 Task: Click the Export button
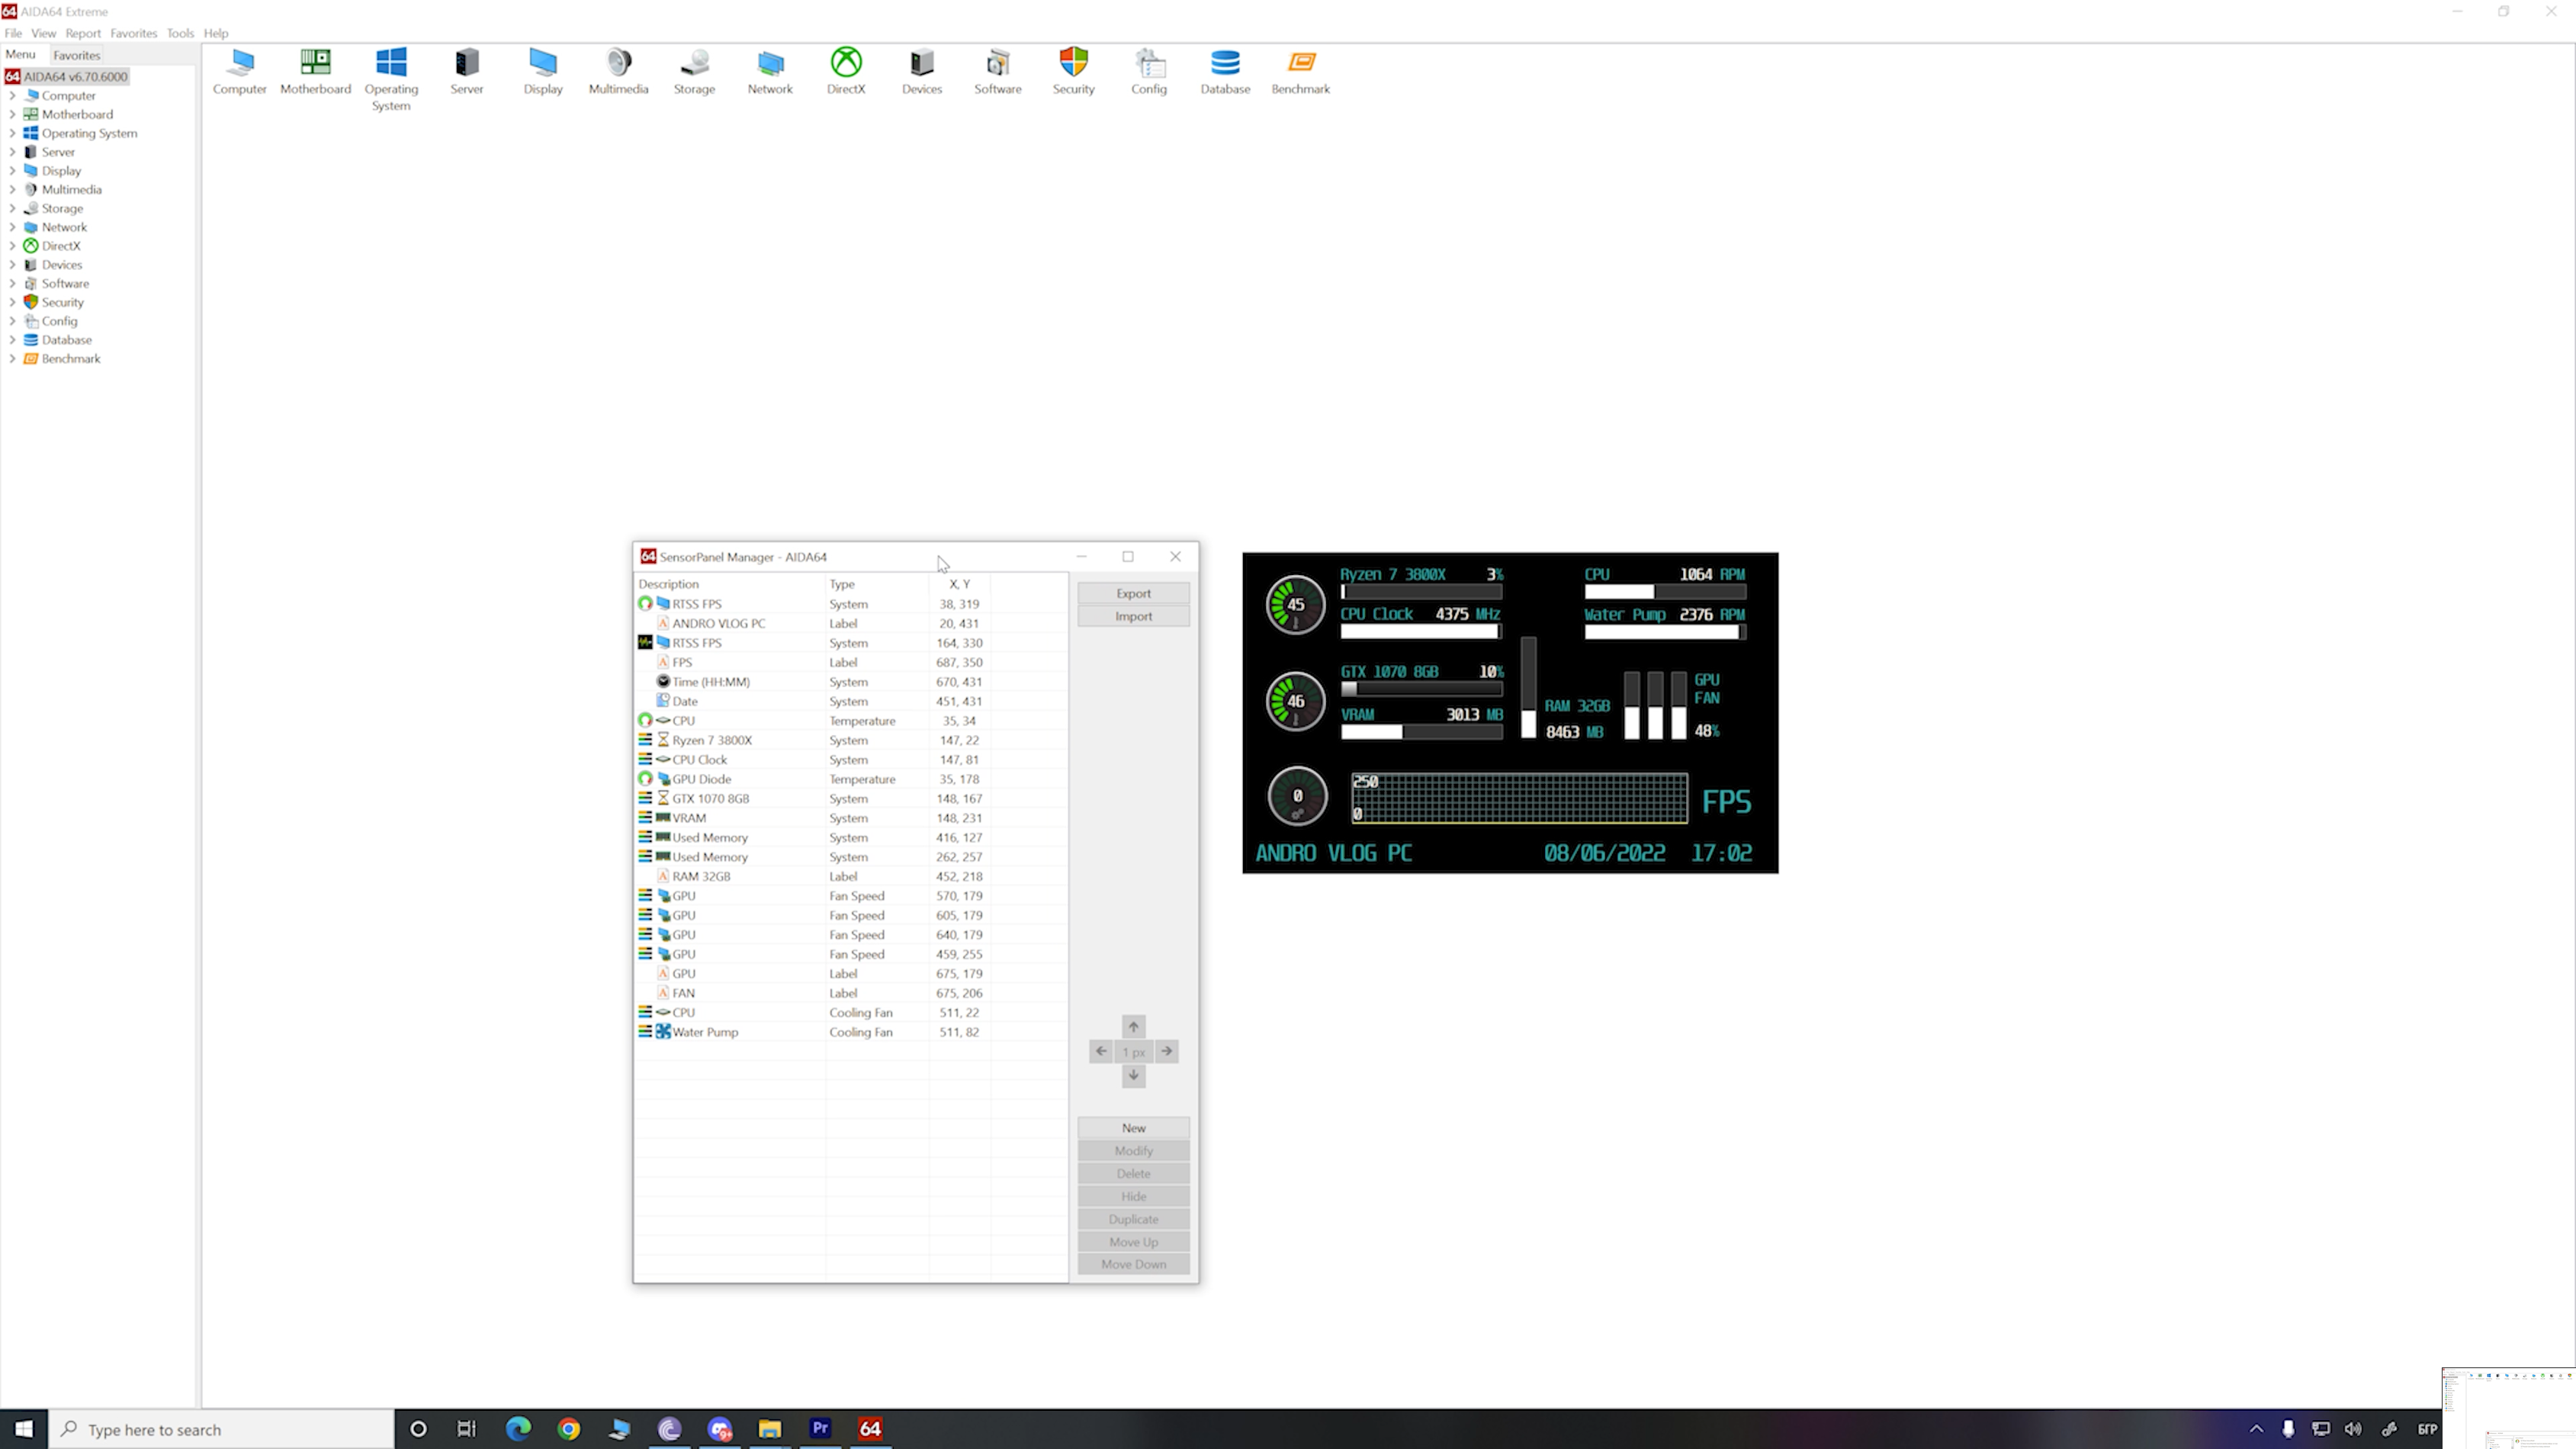[x=1133, y=593]
